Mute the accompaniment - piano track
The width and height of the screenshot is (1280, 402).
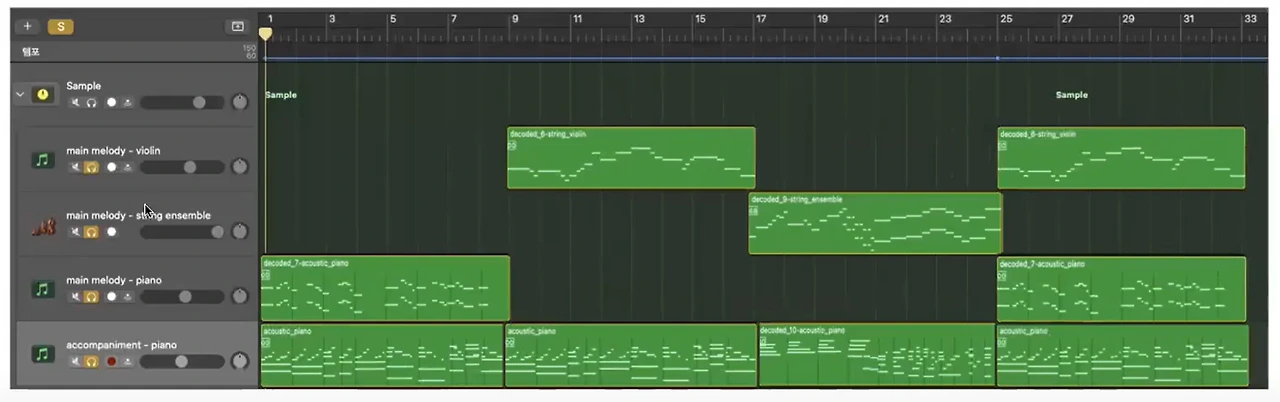[75, 361]
